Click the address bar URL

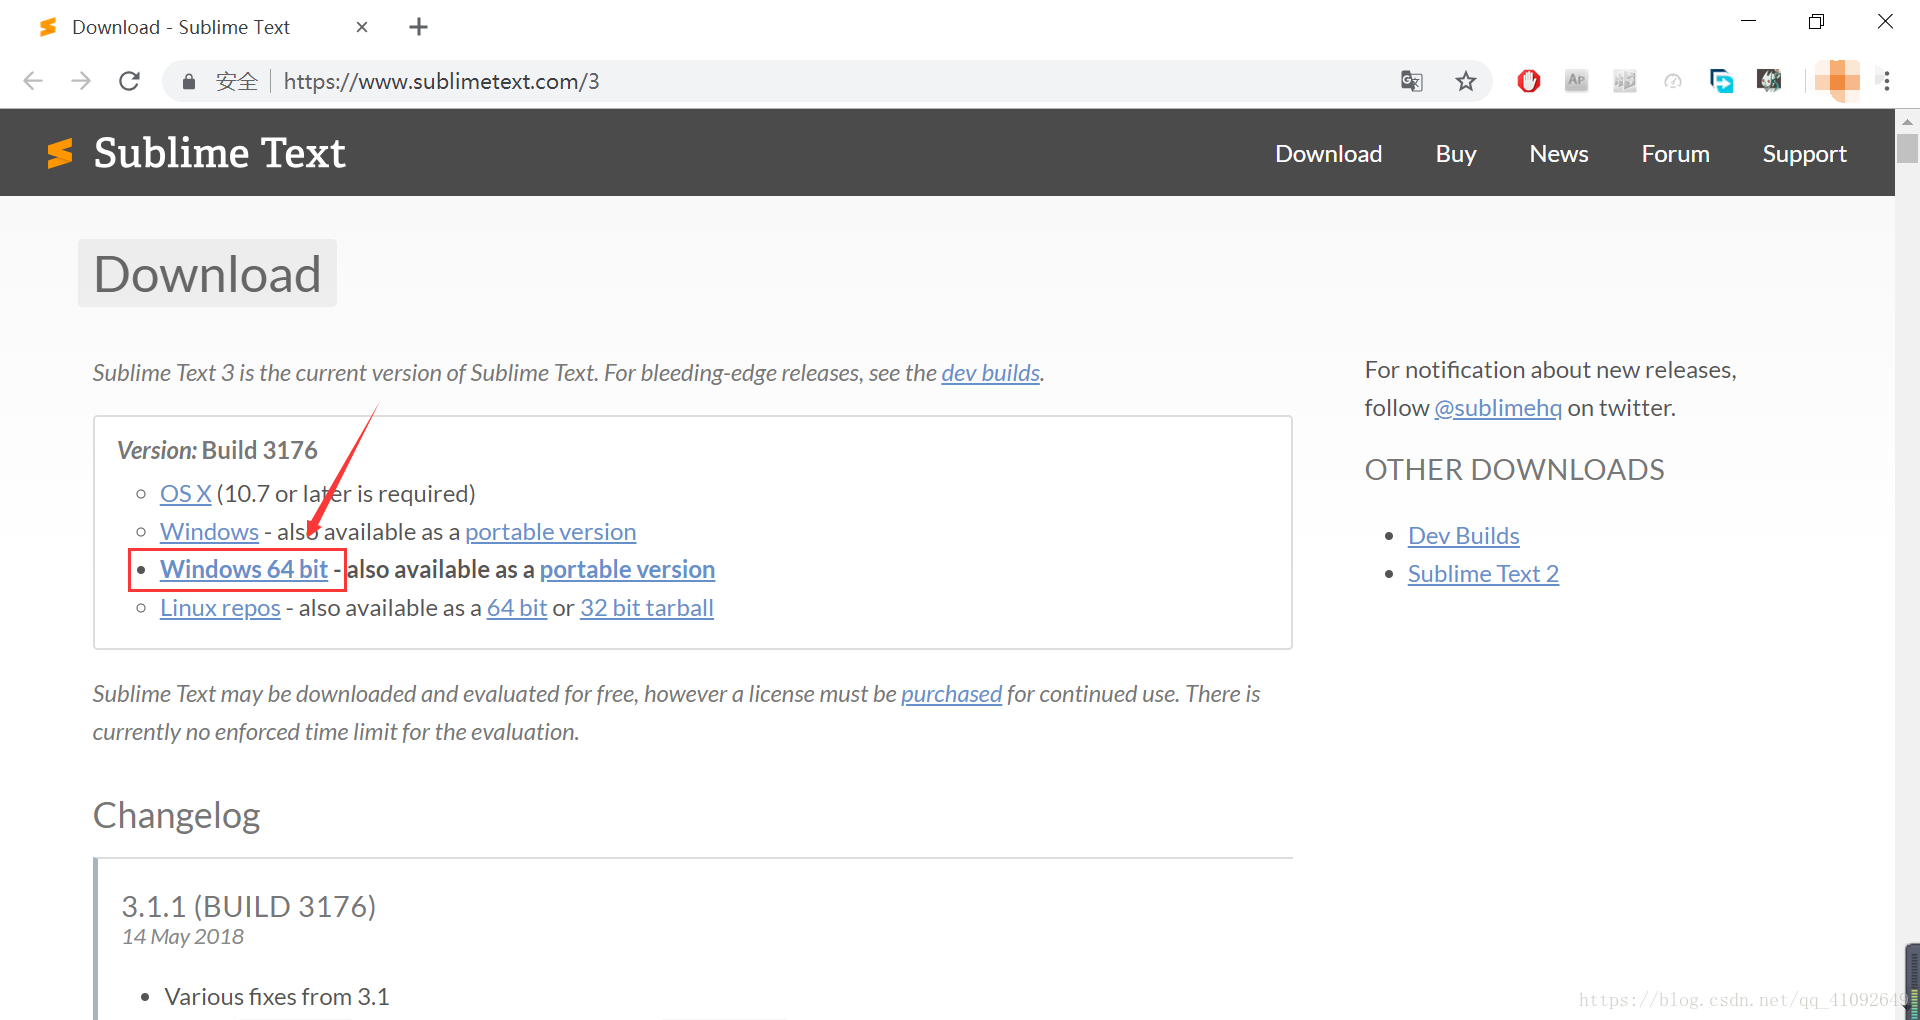click(x=441, y=81)
